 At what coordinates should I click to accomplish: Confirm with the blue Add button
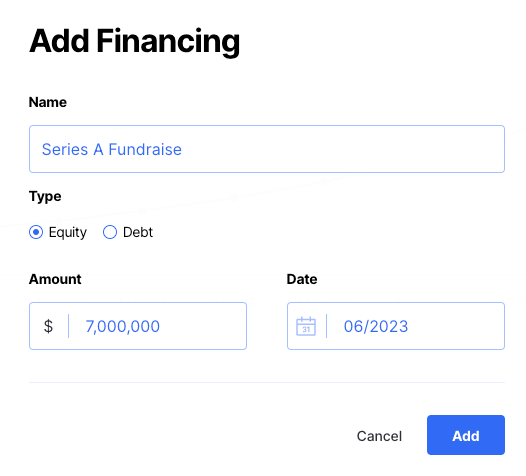click(x=466, y=435)
